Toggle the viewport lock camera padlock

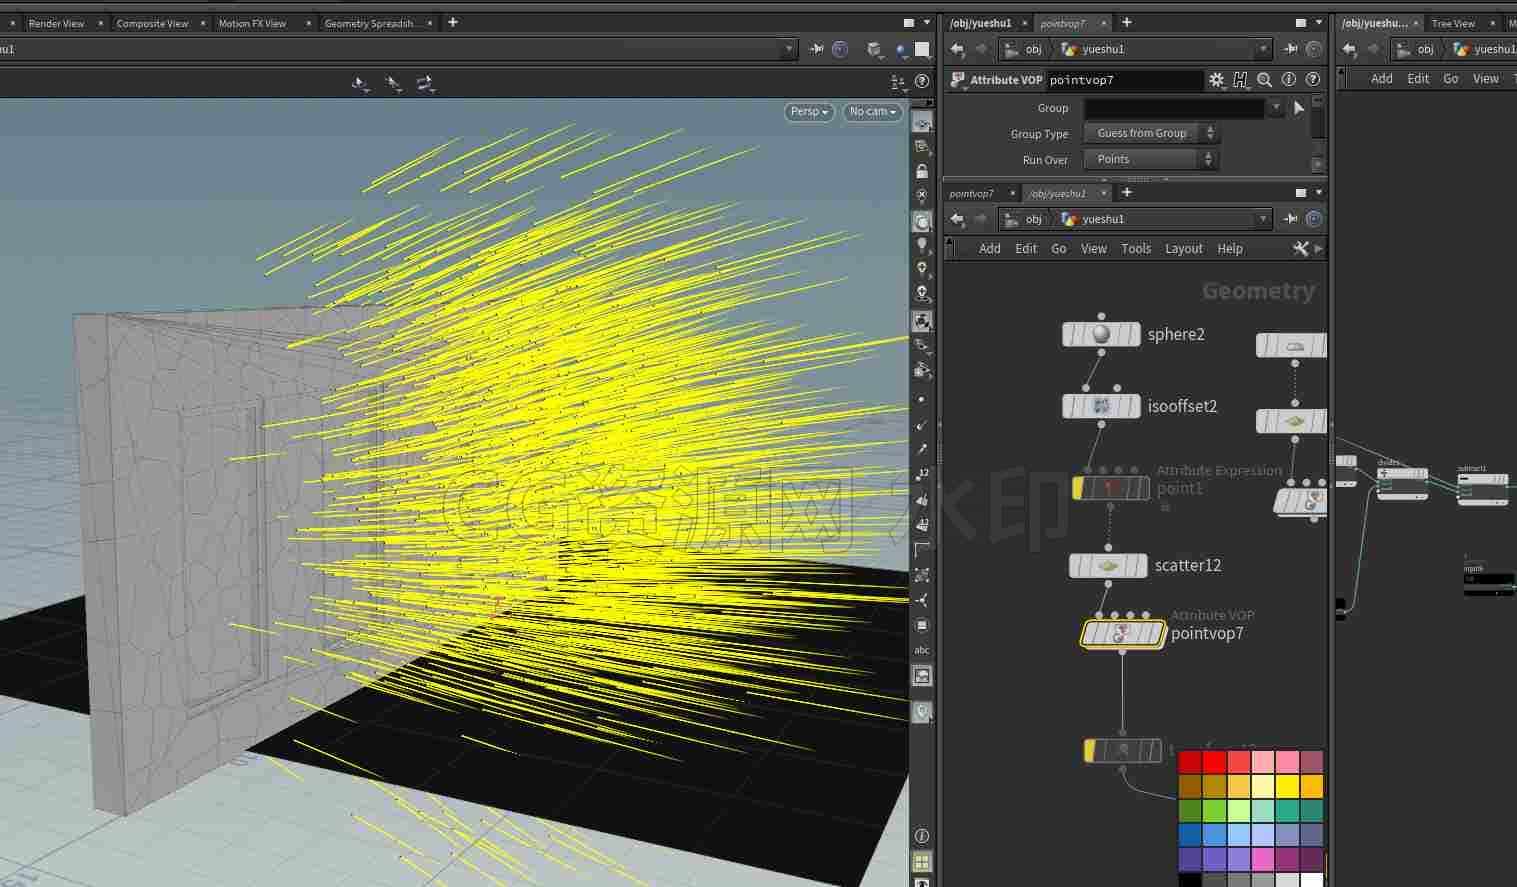(922, 171)
